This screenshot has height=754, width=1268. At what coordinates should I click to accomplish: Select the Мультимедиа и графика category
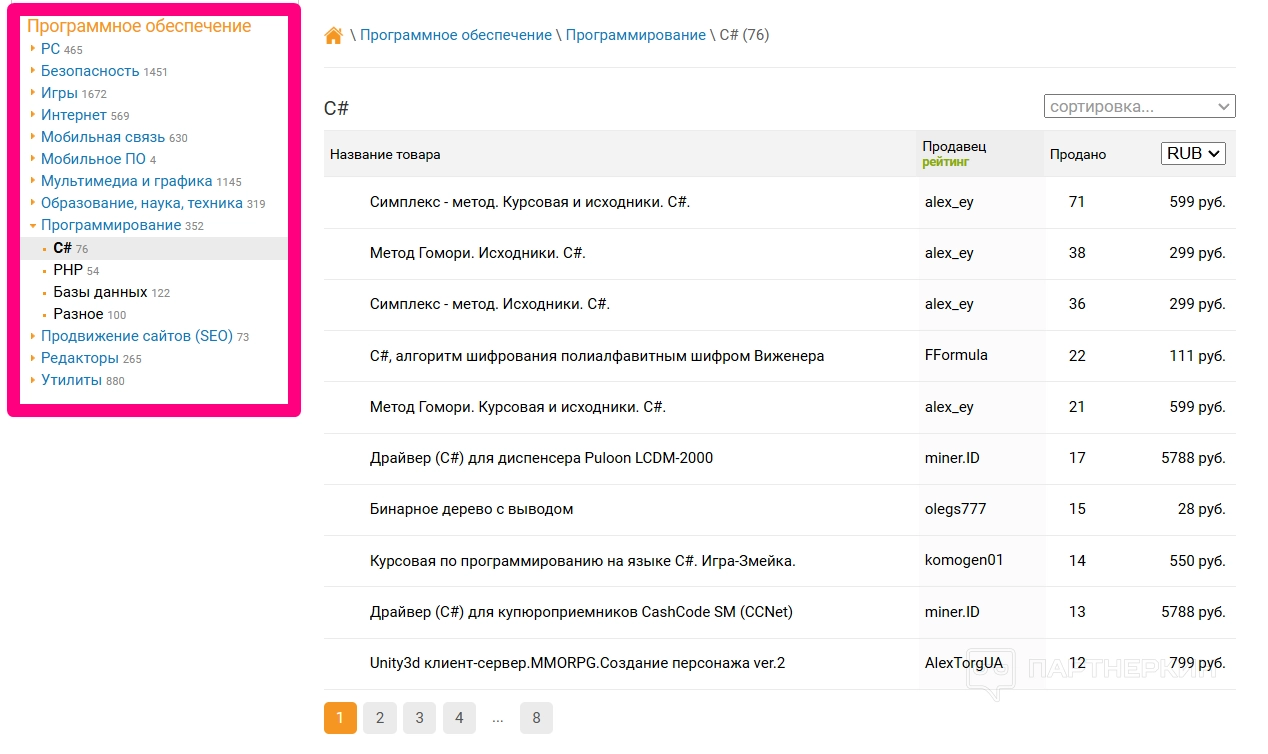click(x=126, y=181)
